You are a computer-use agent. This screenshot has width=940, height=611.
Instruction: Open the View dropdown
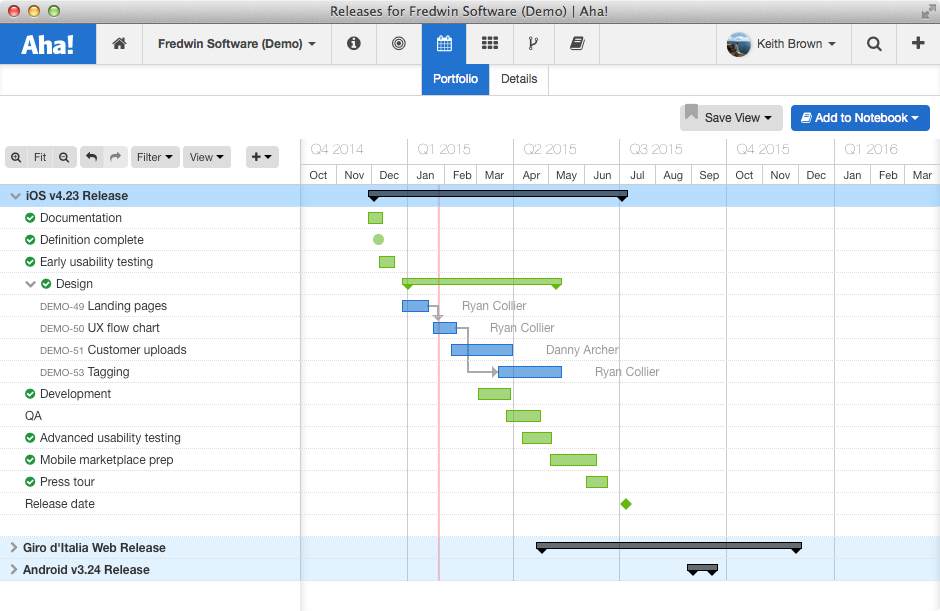coord(206,157)
